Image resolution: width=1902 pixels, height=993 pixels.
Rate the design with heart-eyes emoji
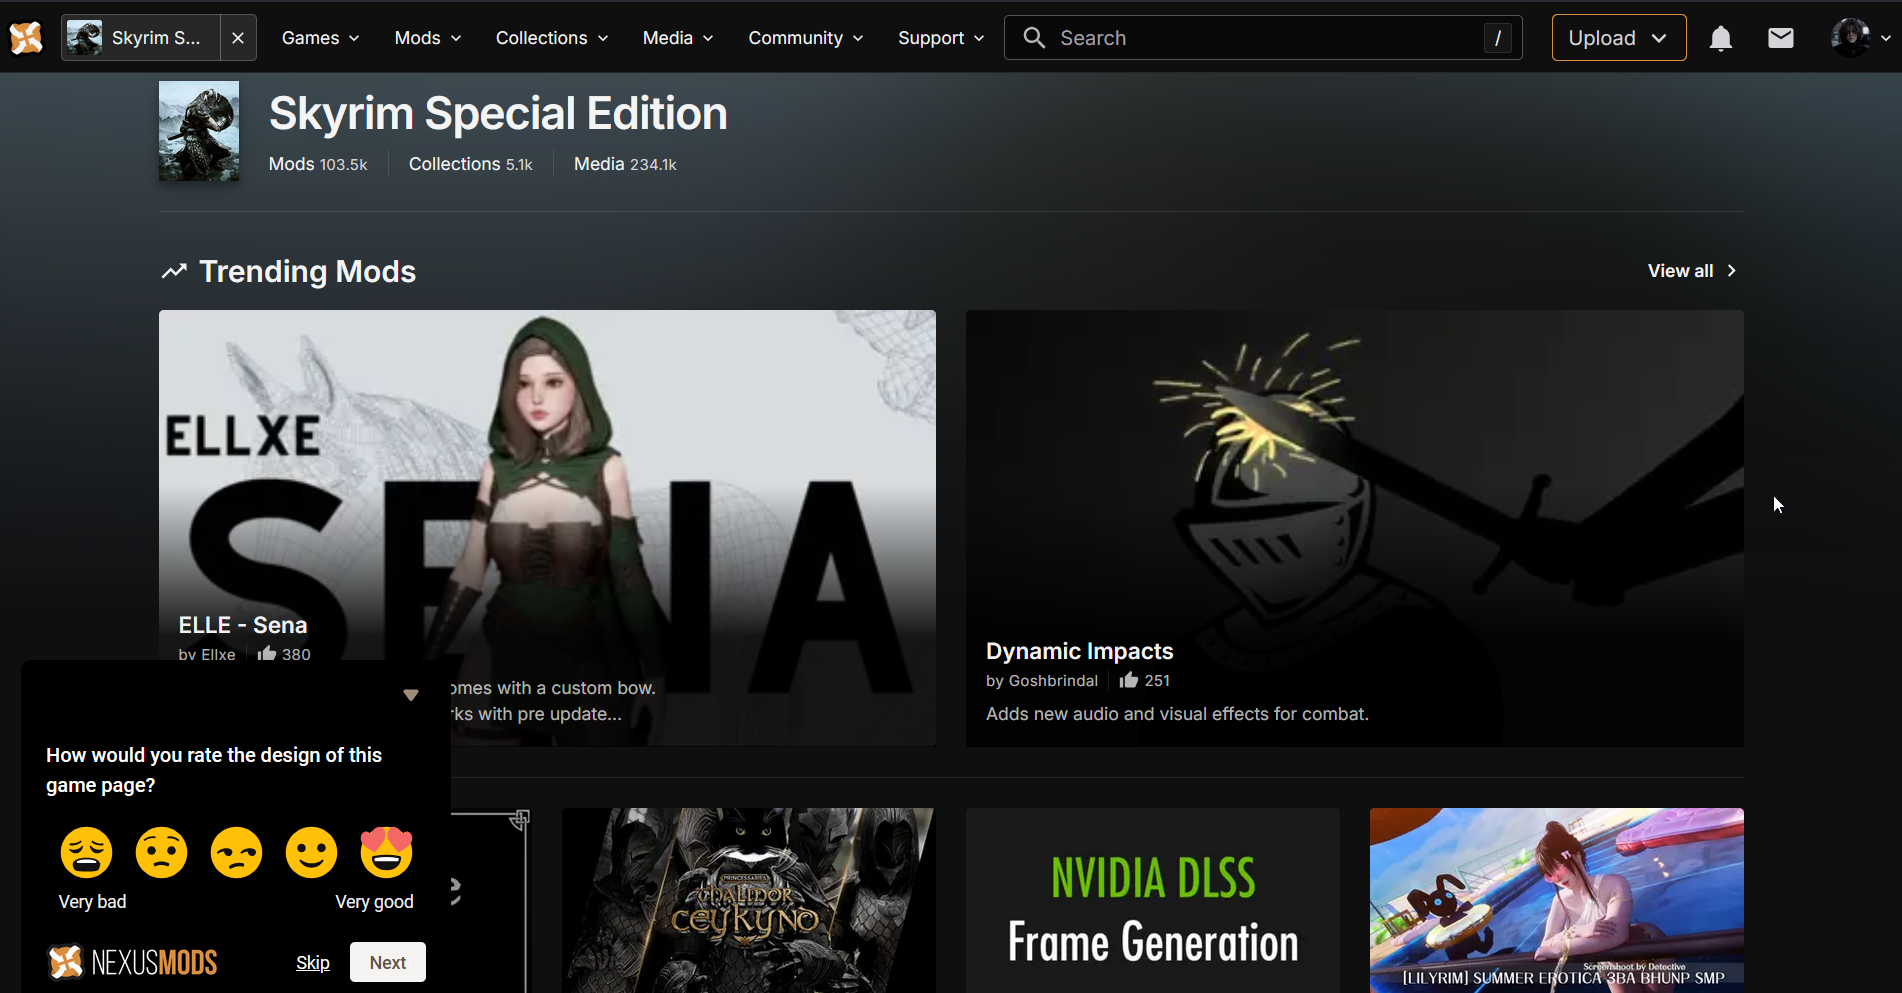point(387,853)
